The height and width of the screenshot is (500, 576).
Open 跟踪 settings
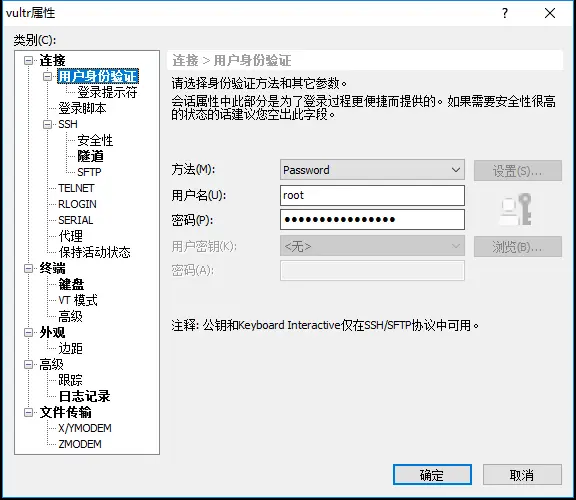coord(71,380)
